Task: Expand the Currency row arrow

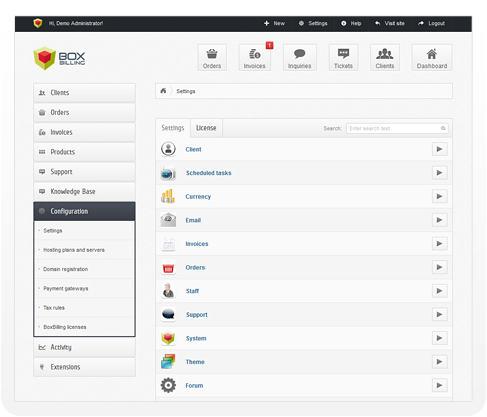Action: 440,196
